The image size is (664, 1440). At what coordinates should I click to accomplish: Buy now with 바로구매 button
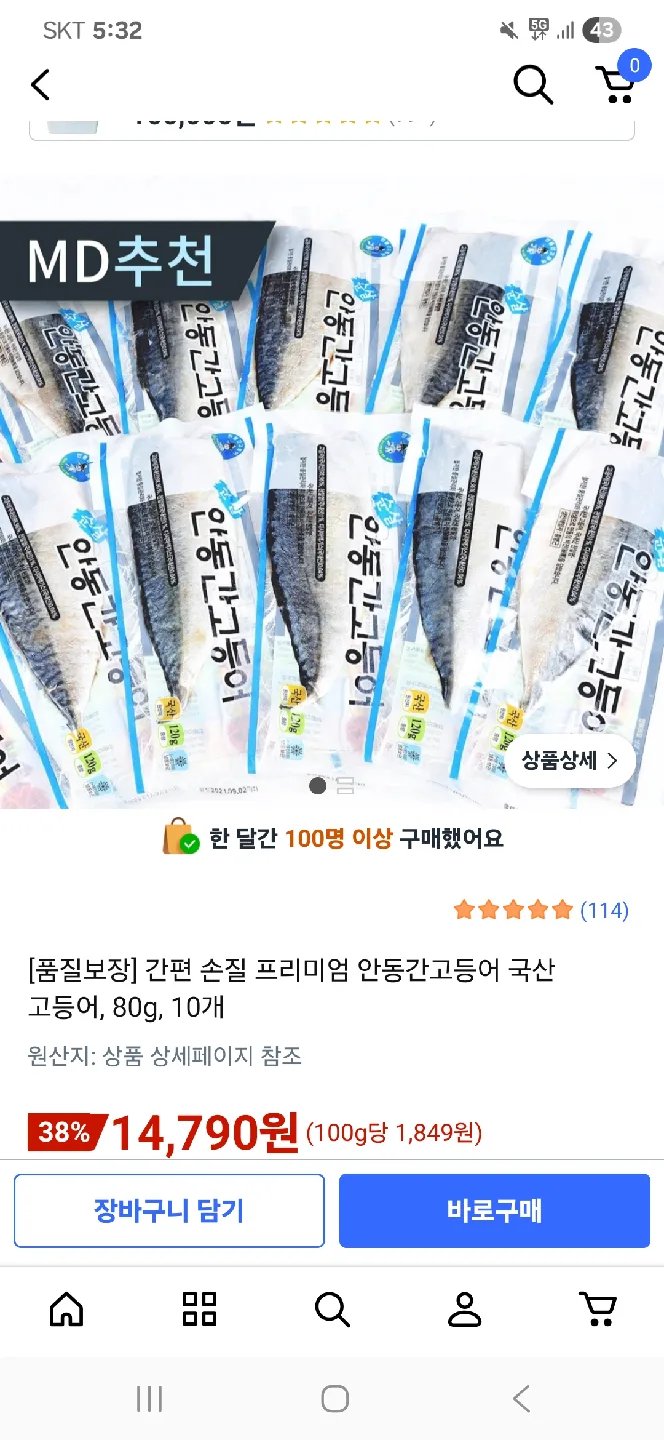pos(494,1211)
